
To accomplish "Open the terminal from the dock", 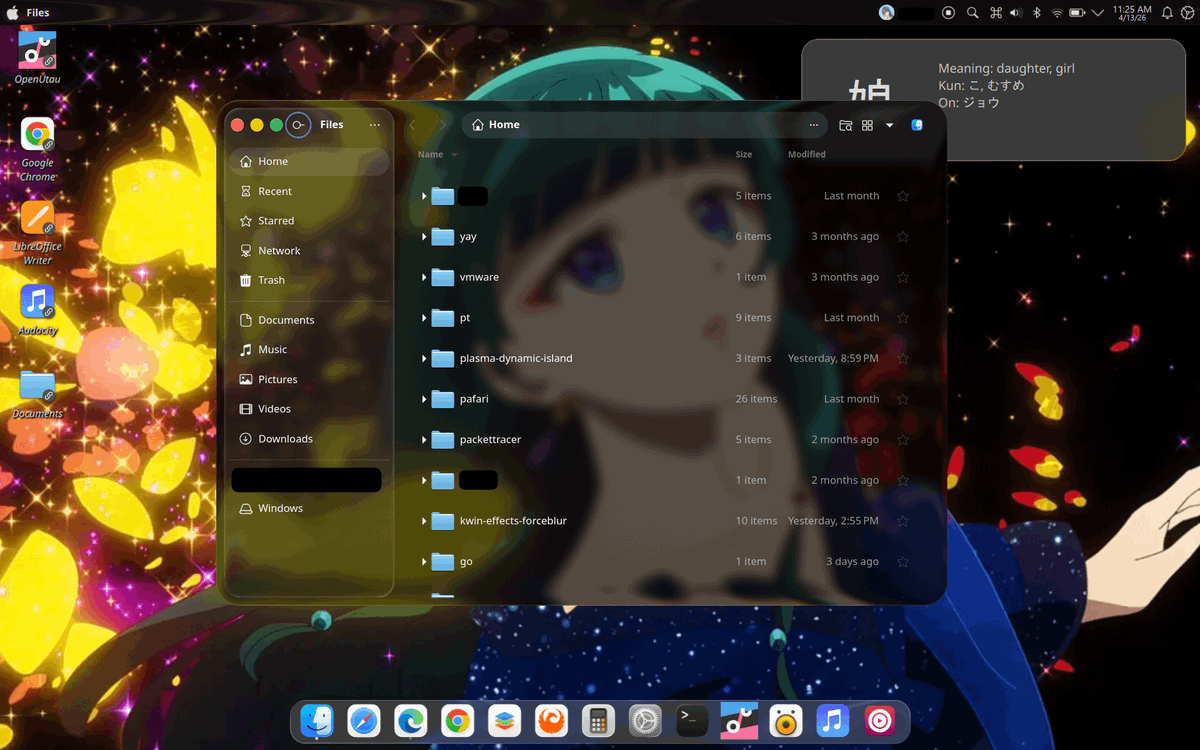I will (x=692, y=721).
